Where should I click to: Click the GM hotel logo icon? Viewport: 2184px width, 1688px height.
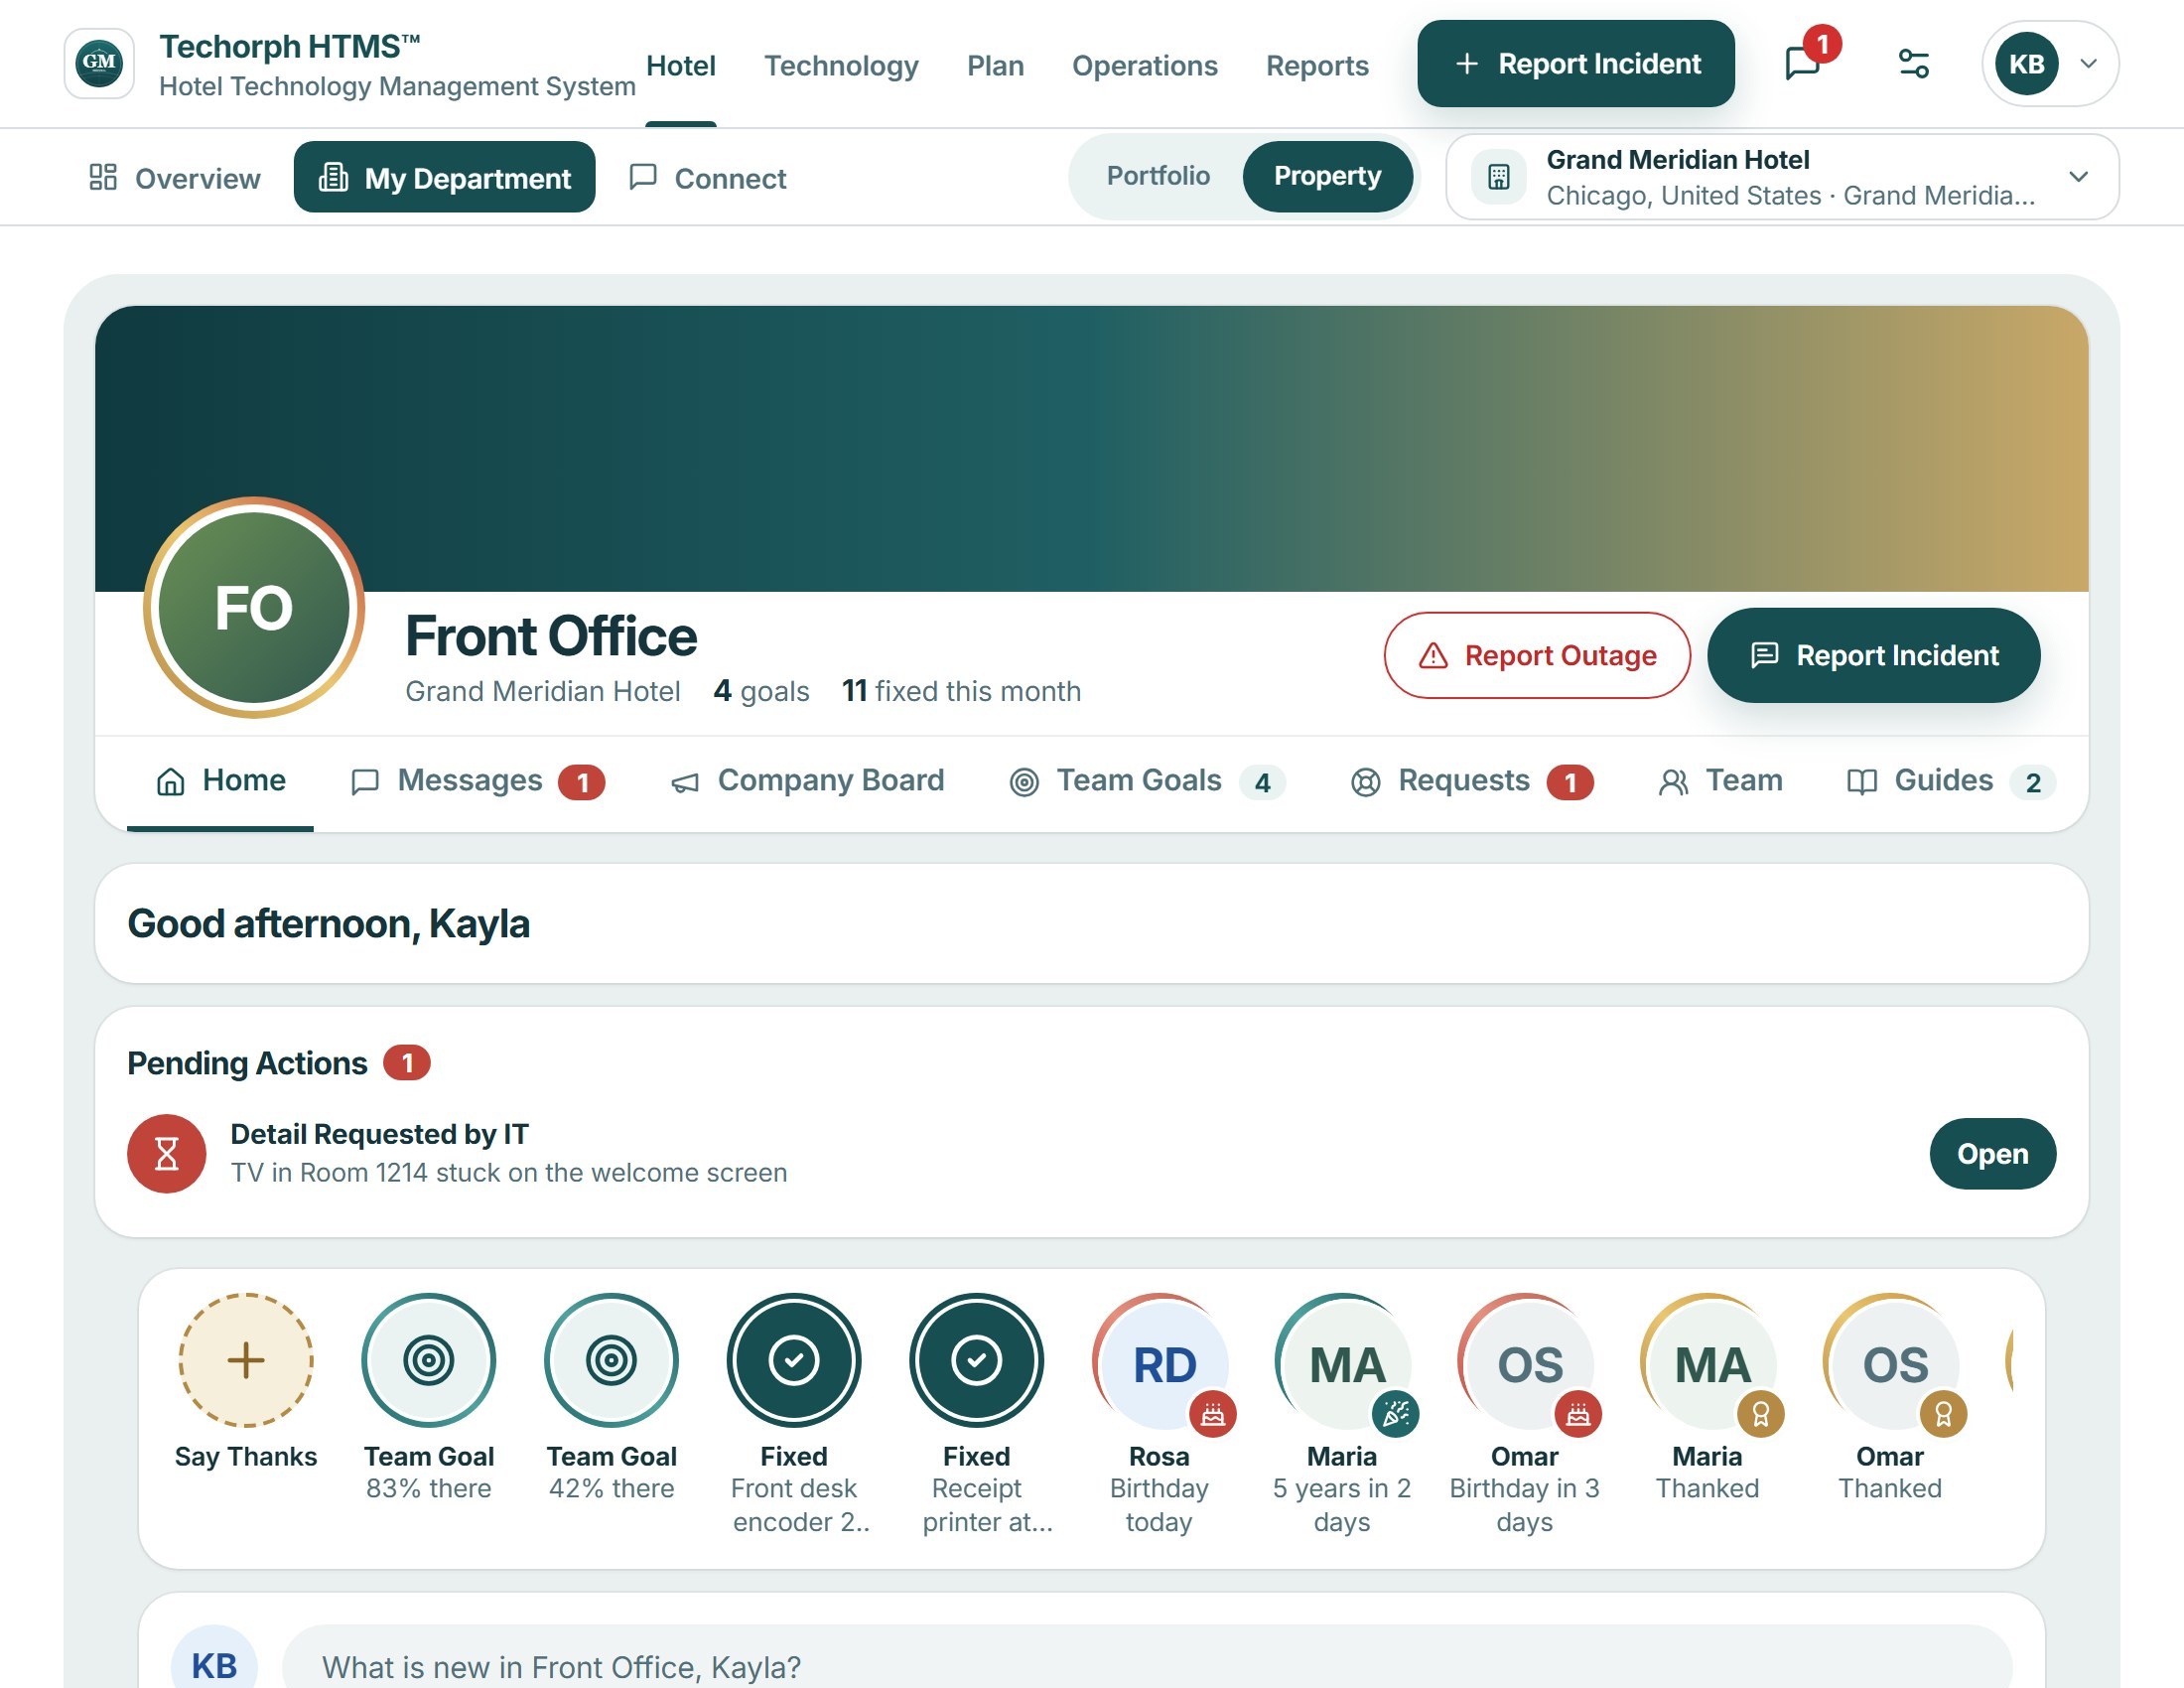click(99, 64)
